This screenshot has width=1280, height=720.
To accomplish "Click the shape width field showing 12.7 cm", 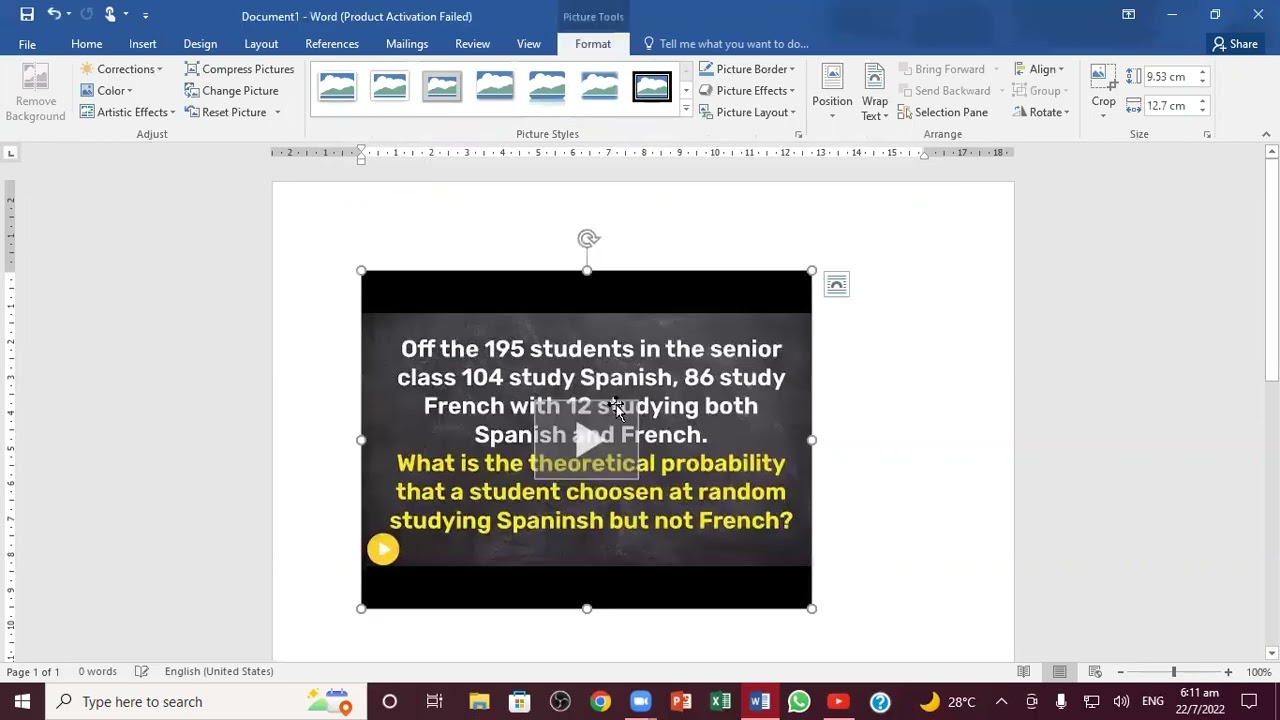I will [1169, 105].
